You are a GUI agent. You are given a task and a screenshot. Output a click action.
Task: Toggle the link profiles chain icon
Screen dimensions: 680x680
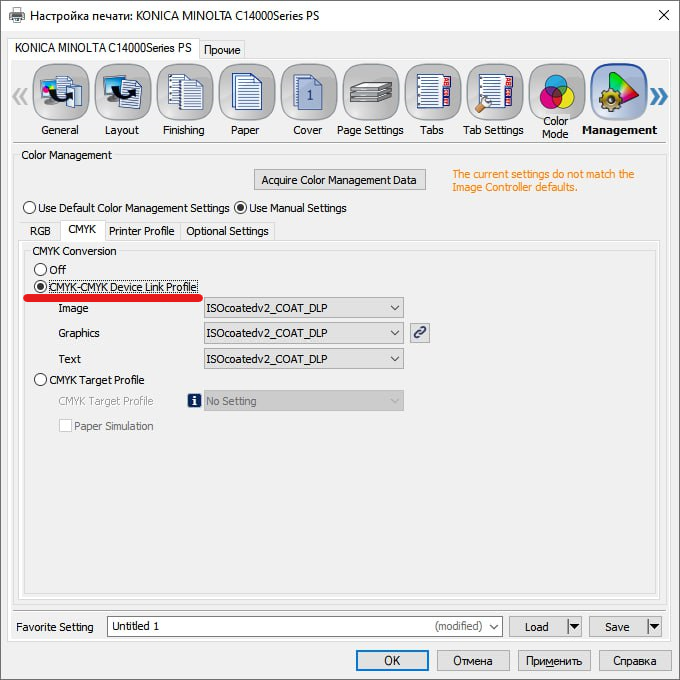(x=420, y=333)
